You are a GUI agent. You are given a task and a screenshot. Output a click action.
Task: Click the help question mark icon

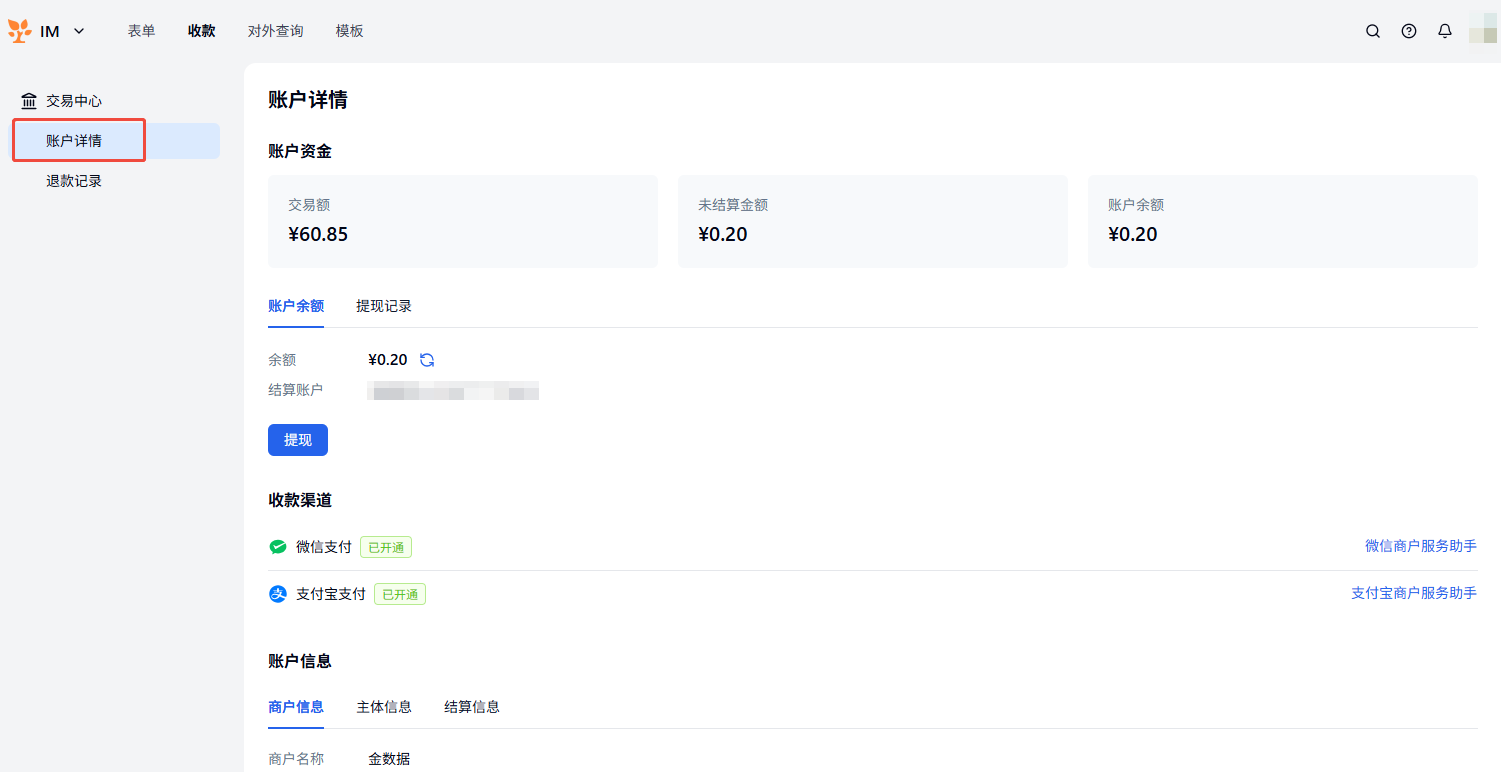click(x=1409, y=31)
